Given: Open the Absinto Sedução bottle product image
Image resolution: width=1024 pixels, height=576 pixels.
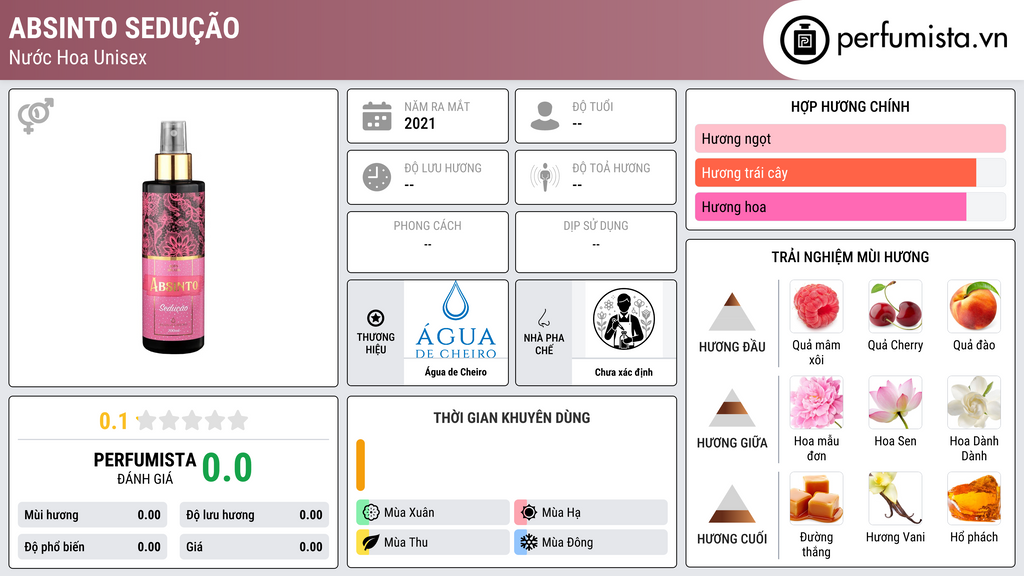Looking at the screenshot, I should (x=174, y=237).
